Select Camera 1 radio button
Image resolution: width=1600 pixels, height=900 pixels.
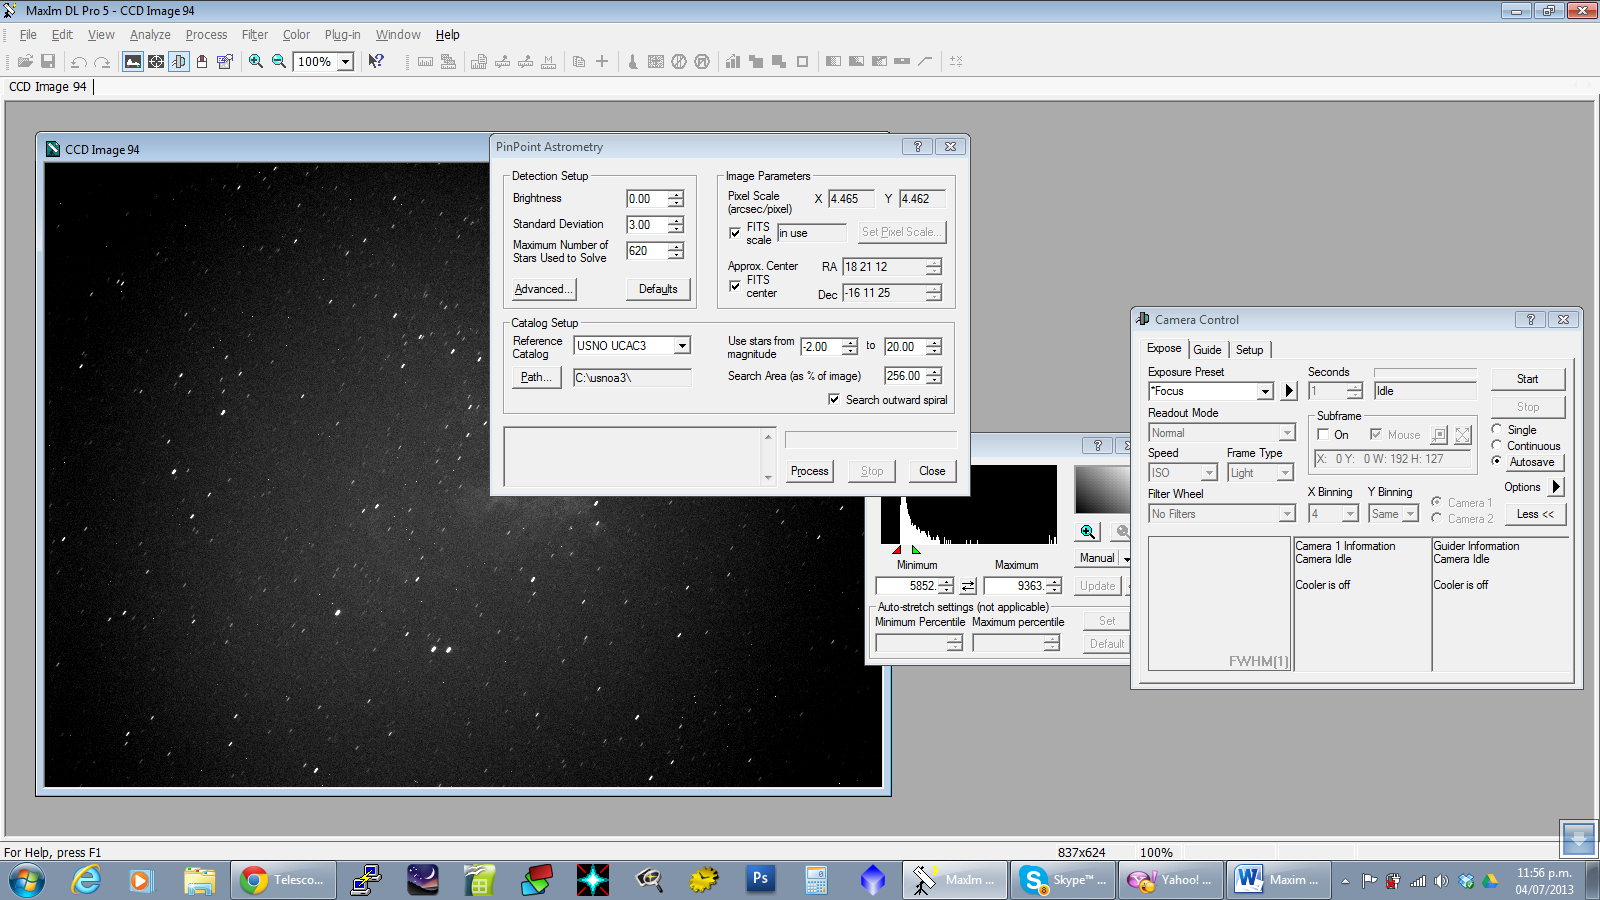(x=1437, y=502)
